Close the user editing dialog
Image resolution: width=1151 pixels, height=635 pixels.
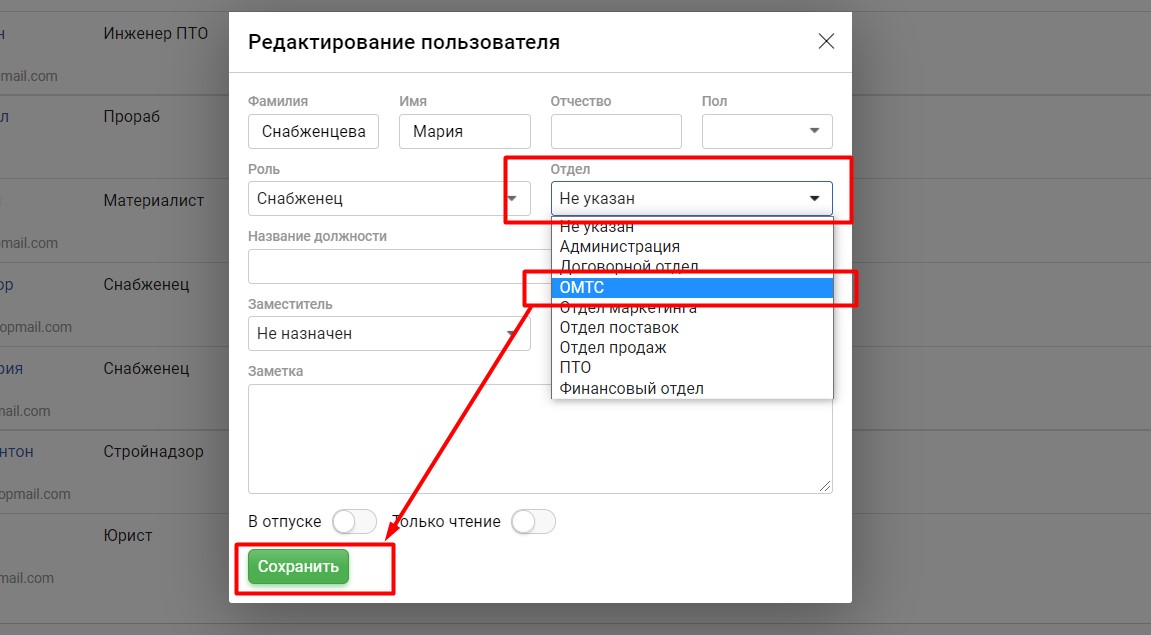pos(826,41)
